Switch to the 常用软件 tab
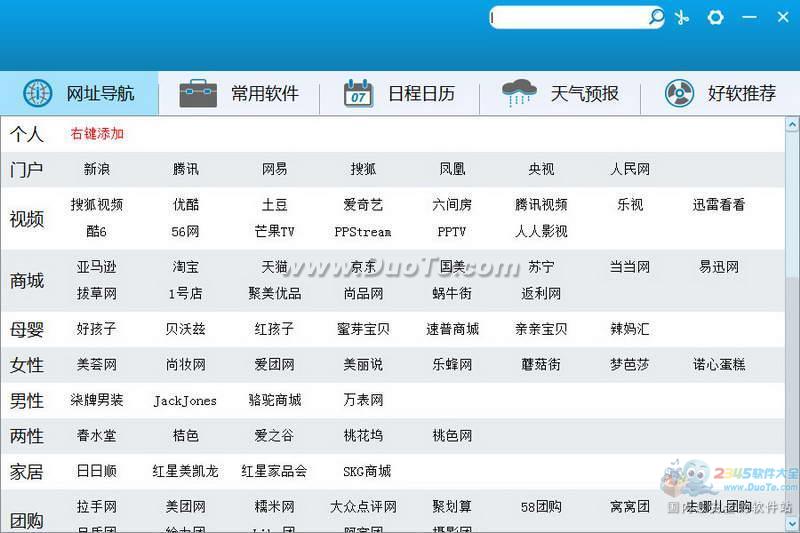The height and width of the screenshot is (533, 800). click(x=239, y=93)
